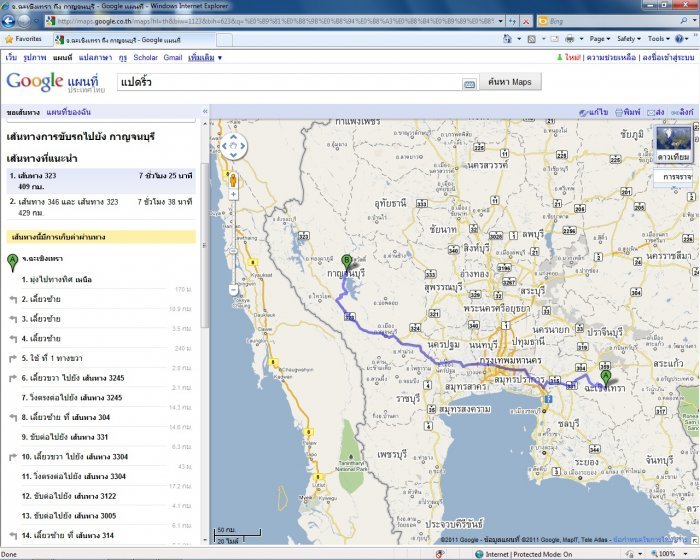
Task: Open the รูปภาพ (Images) link
Action: (x=35, y=58)
